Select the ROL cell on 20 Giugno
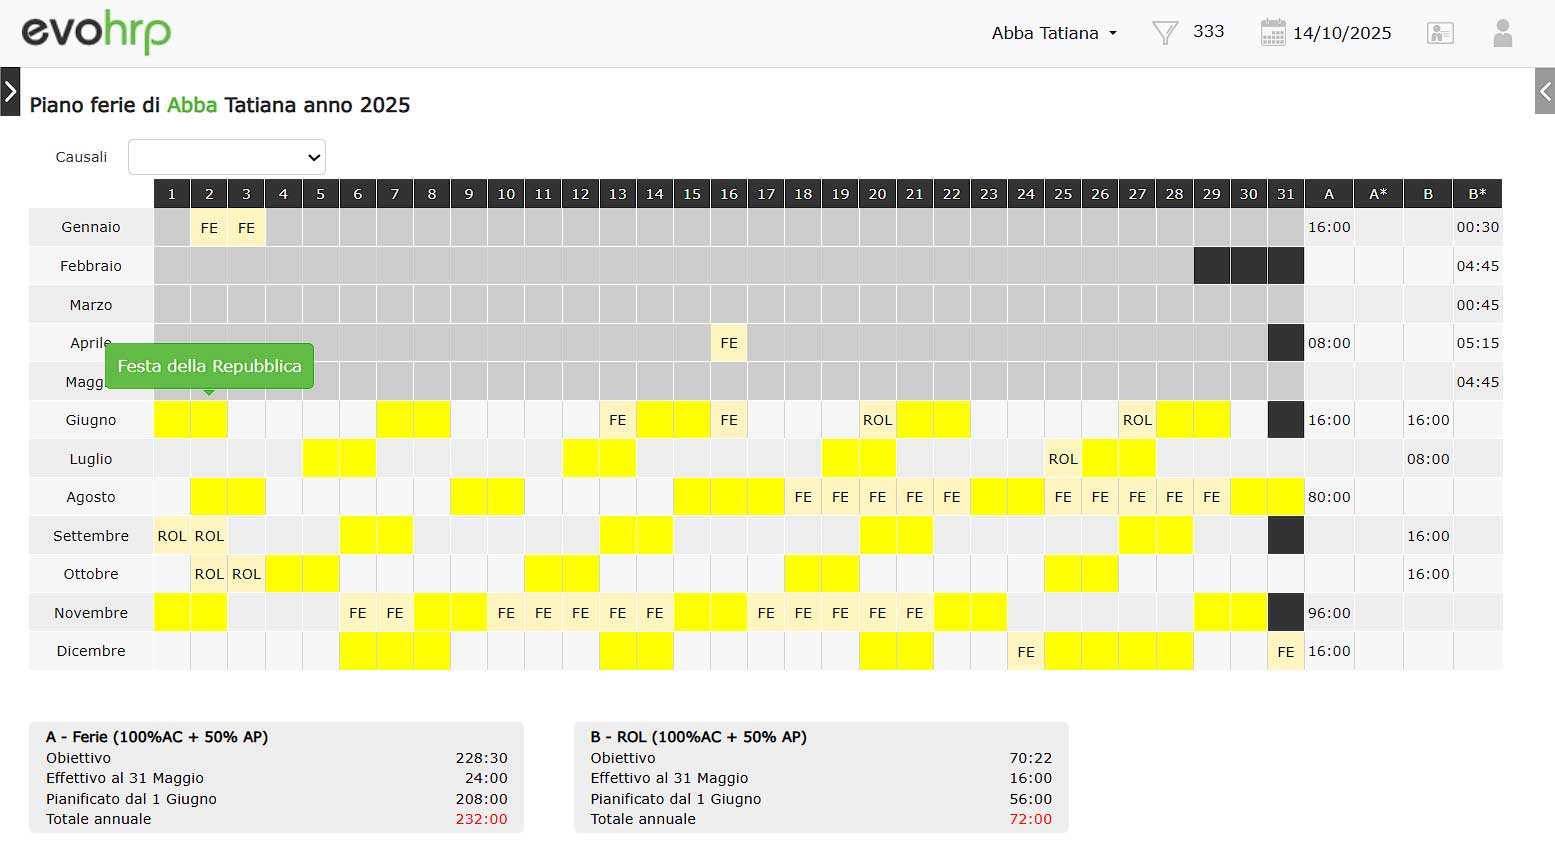 [x=877, y=420]
